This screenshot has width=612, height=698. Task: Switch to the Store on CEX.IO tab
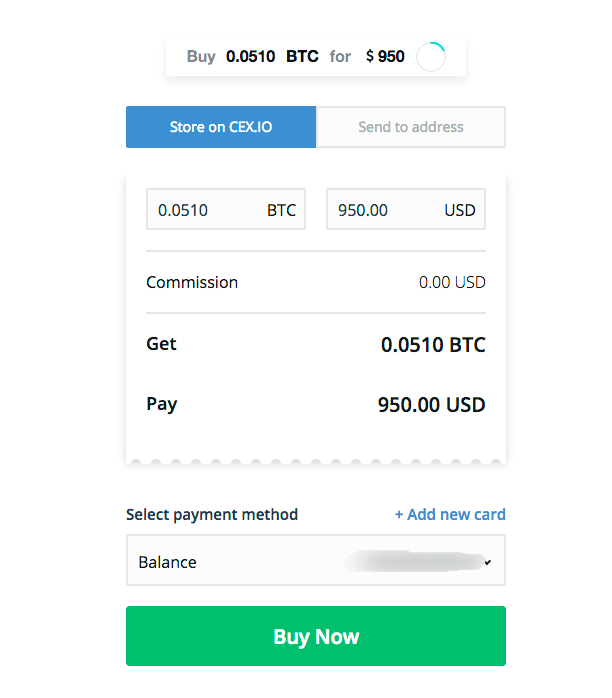click(x=221, y=127)
